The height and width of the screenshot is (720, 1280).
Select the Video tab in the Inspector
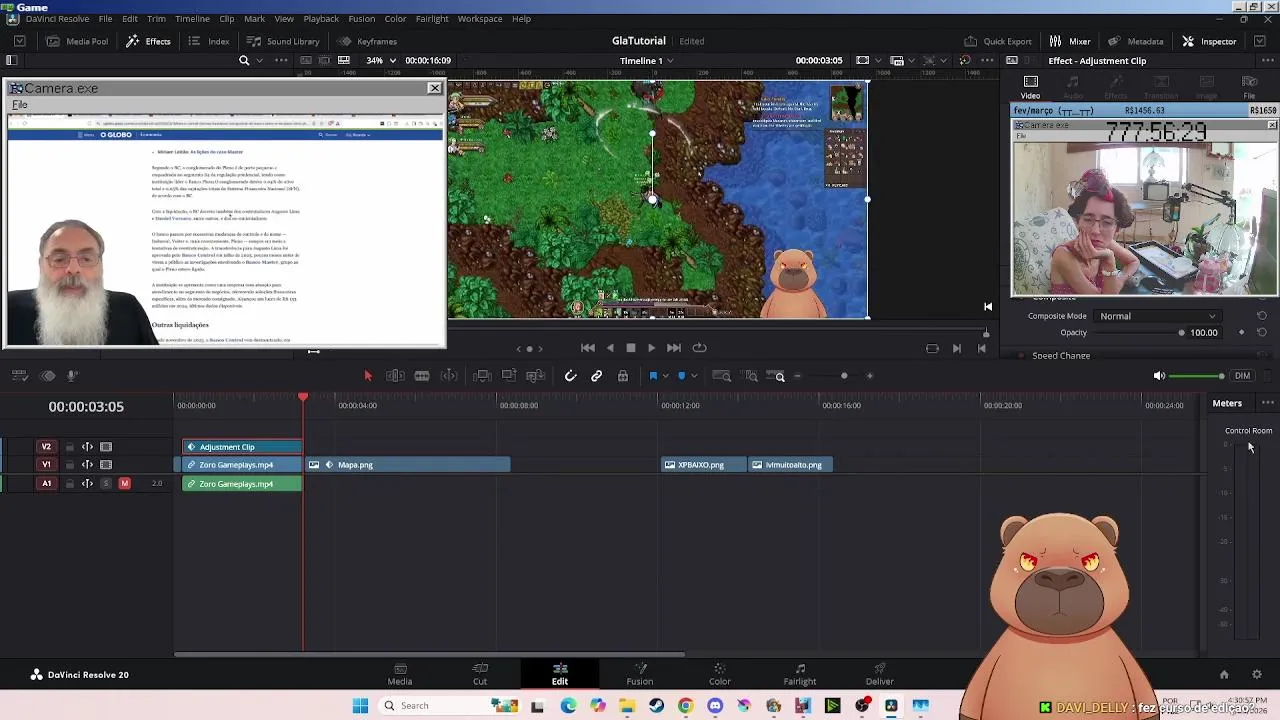(x=1030, y=87)
